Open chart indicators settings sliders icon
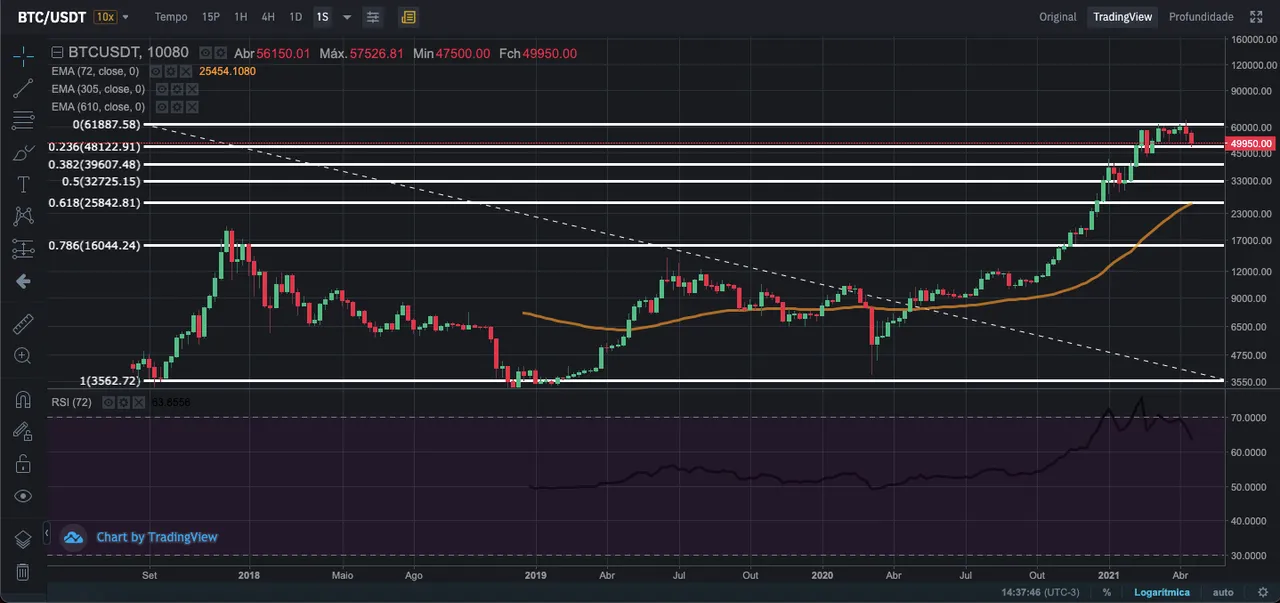Screen dimensions: 1280x603 pyautogui.click(x=373, y=17)
